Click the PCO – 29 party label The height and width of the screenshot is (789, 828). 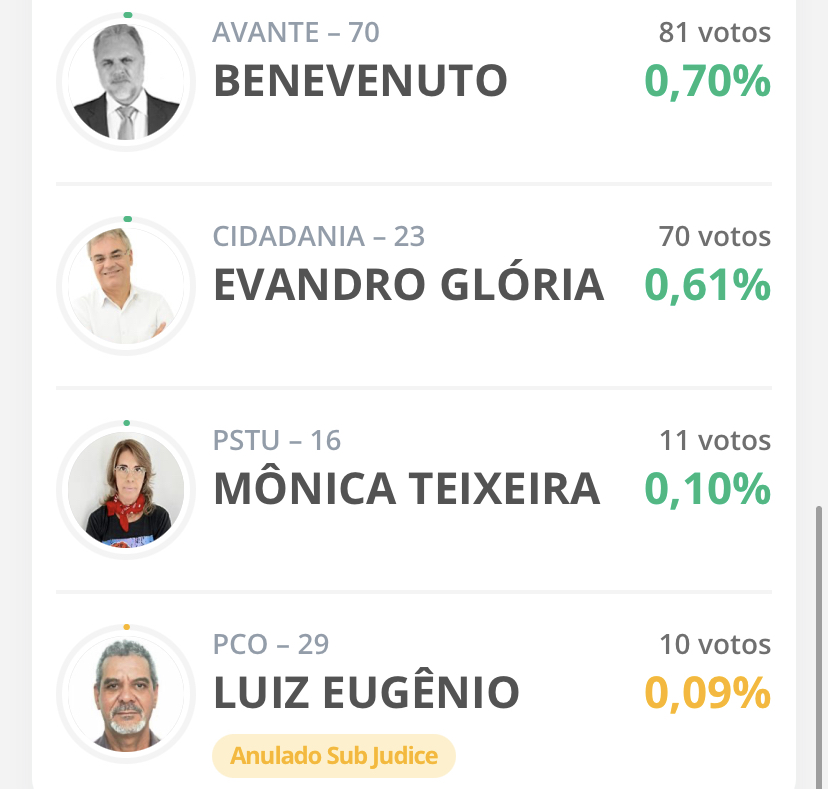click(x=271, y=644)
